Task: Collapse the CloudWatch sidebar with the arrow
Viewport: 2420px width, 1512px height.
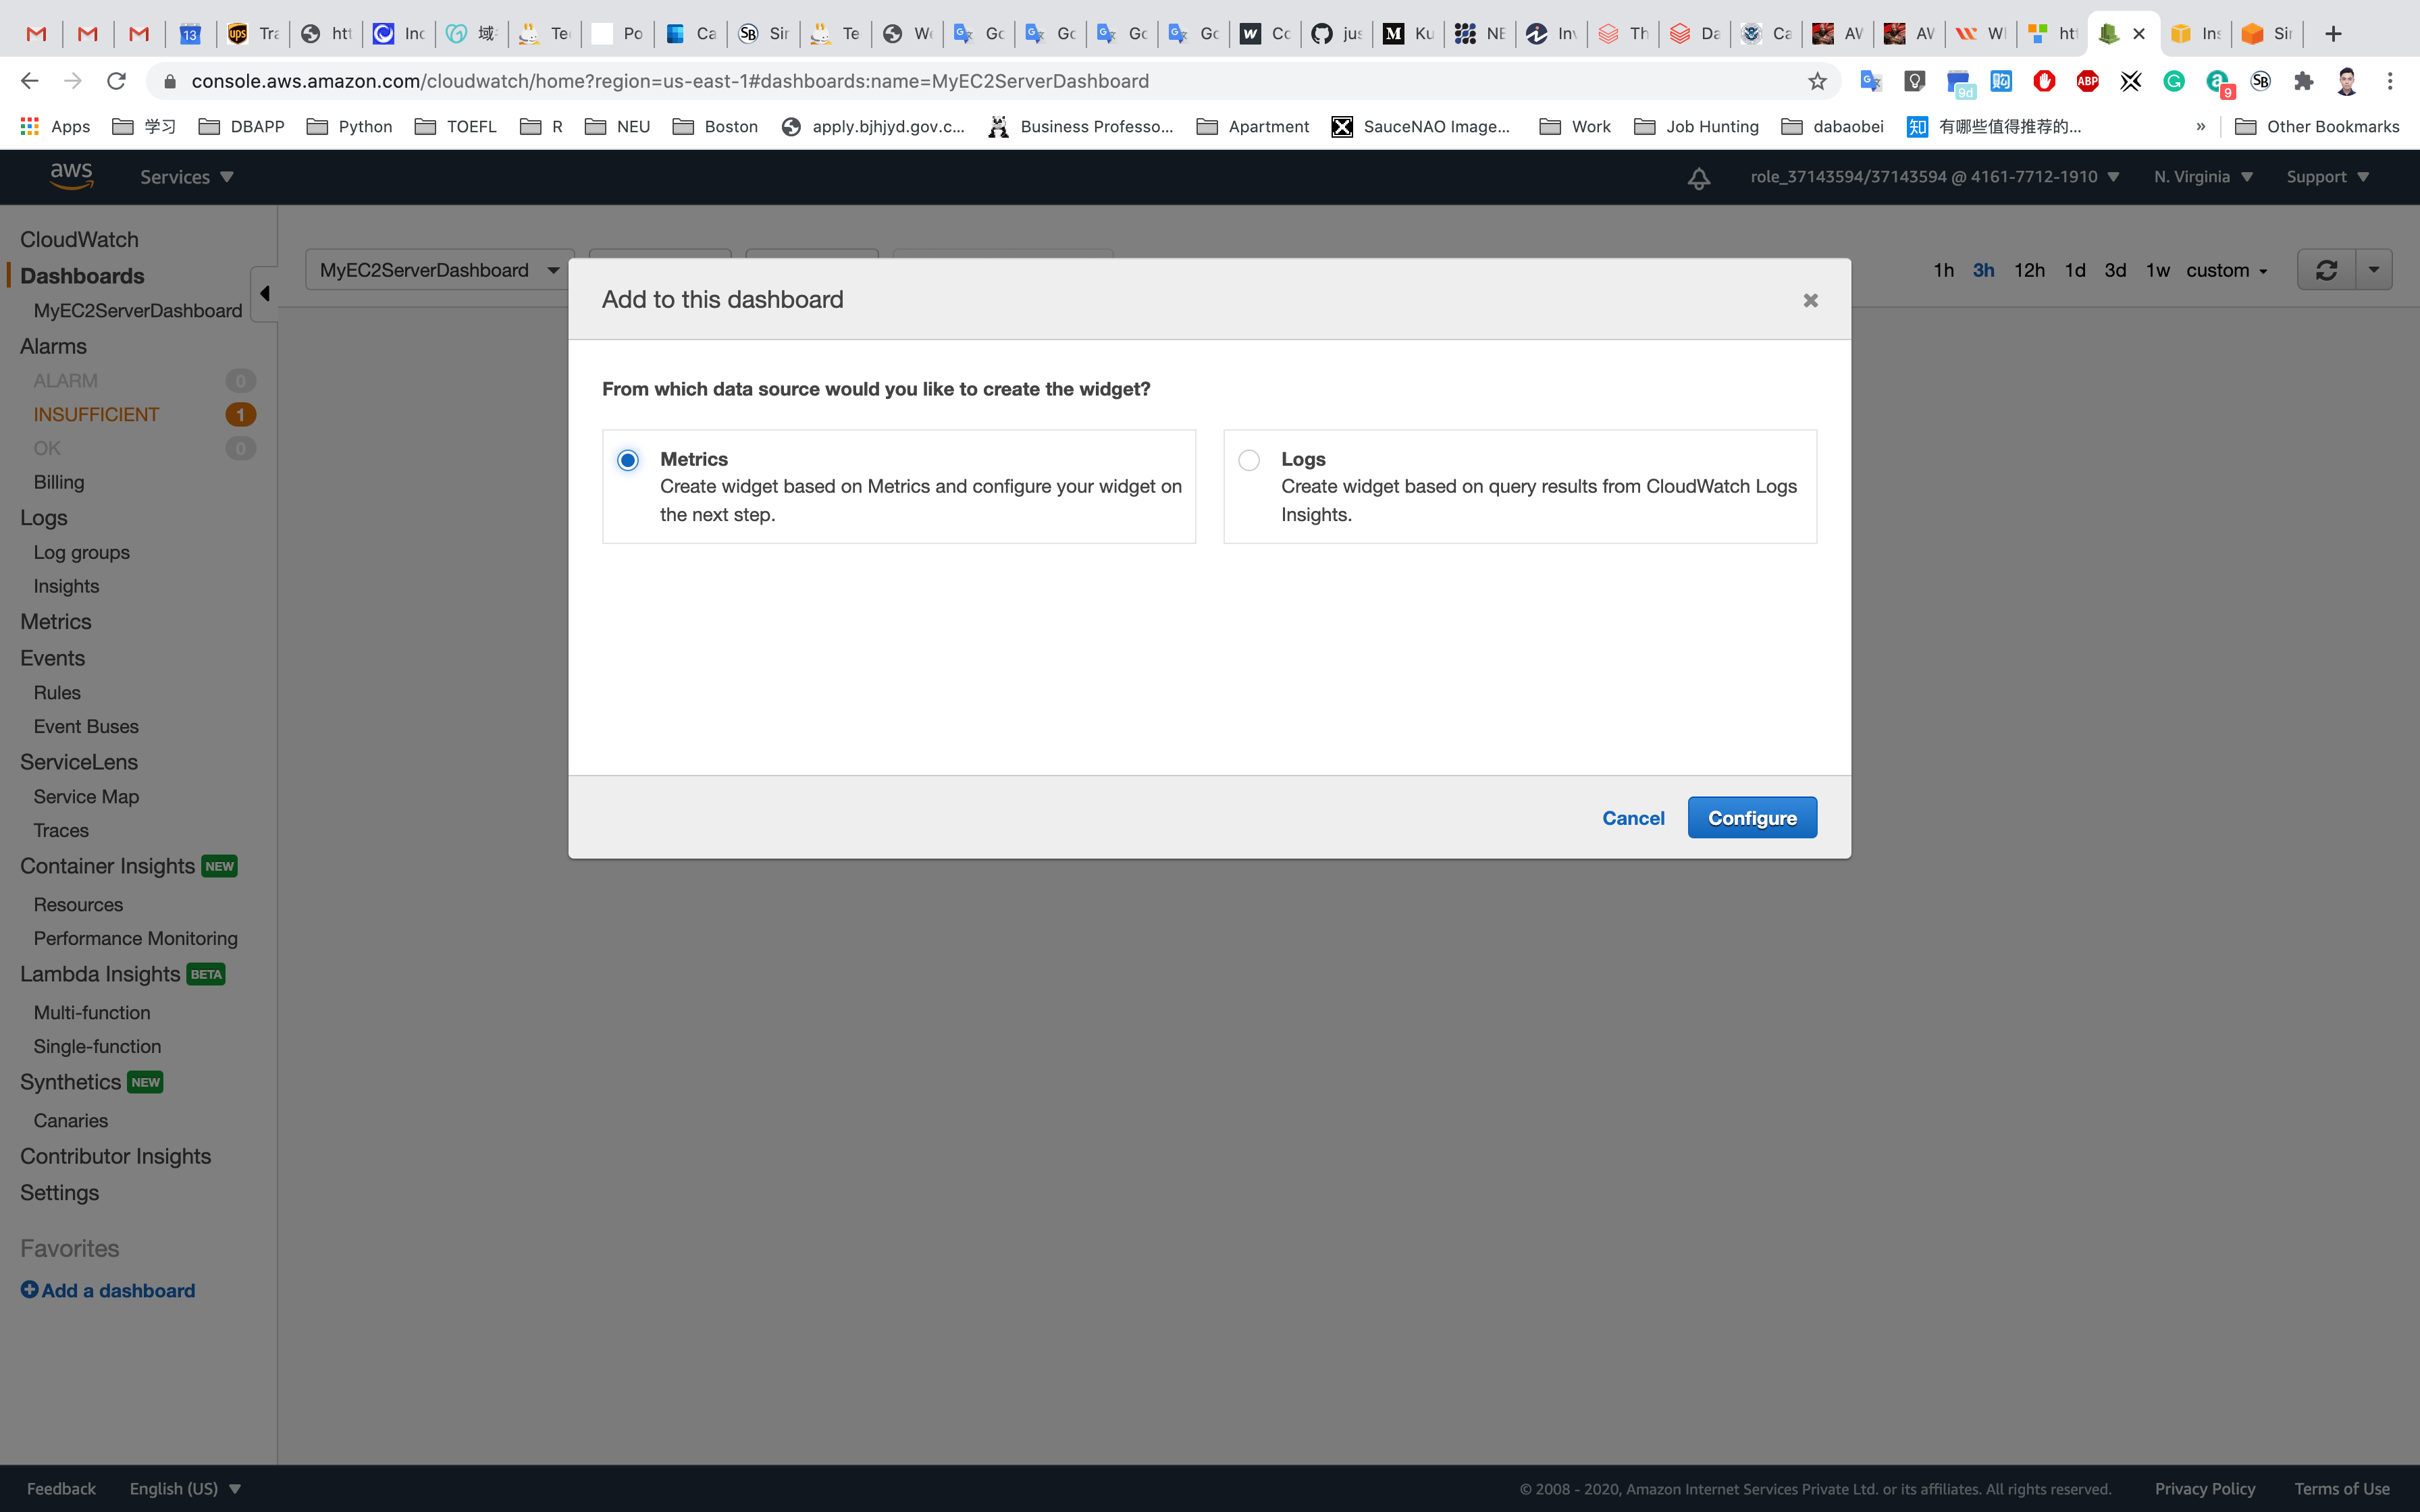Action: 264,293
